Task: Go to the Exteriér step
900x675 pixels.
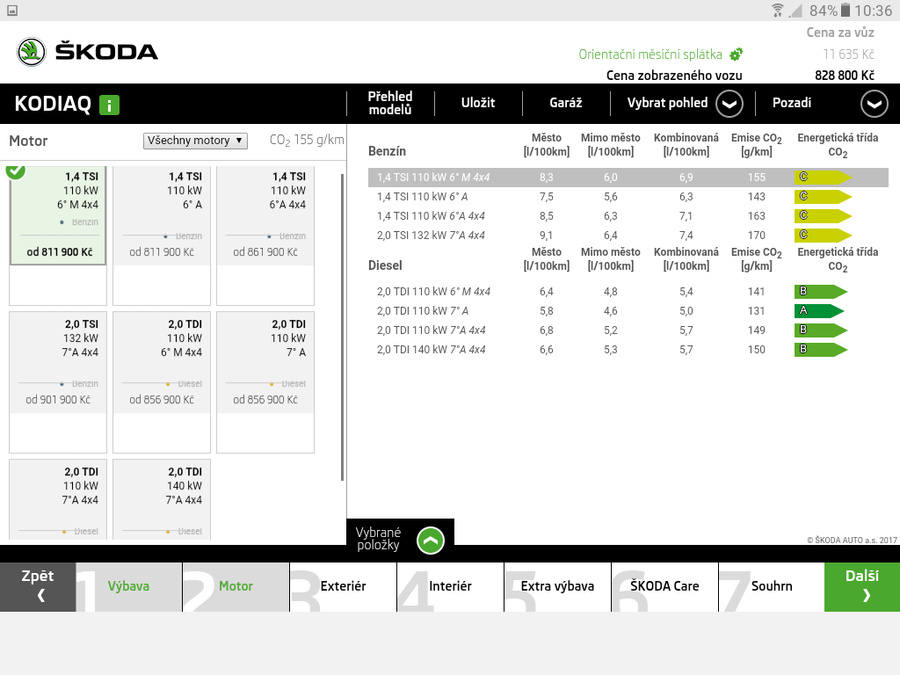Action: pyautogui.click(x=343, y=587)
